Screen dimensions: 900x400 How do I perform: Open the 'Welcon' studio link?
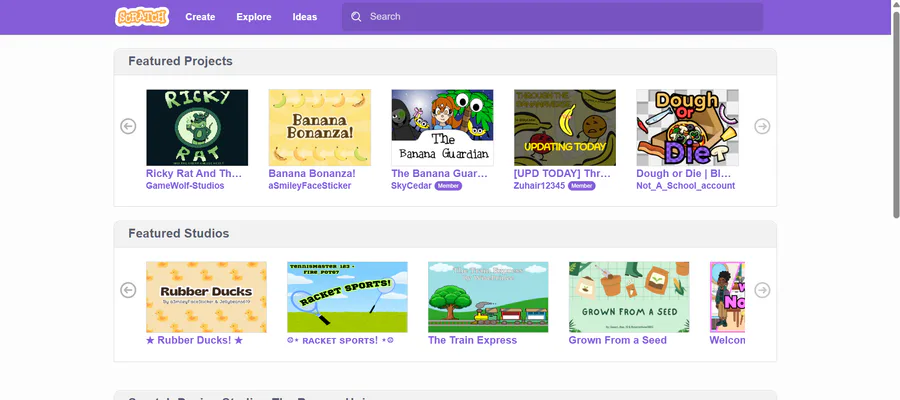[727, 340]
